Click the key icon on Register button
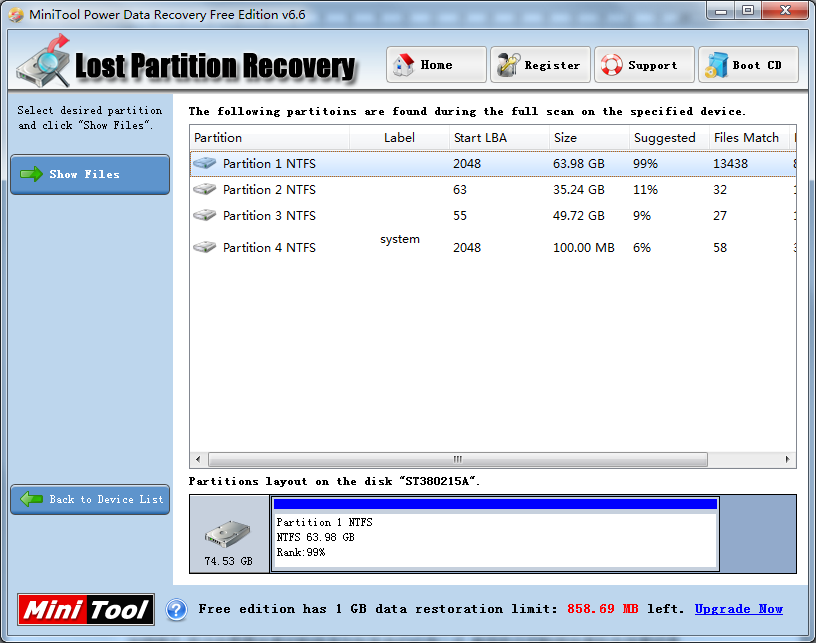816x643 pixels. click(x=508, y=65)
